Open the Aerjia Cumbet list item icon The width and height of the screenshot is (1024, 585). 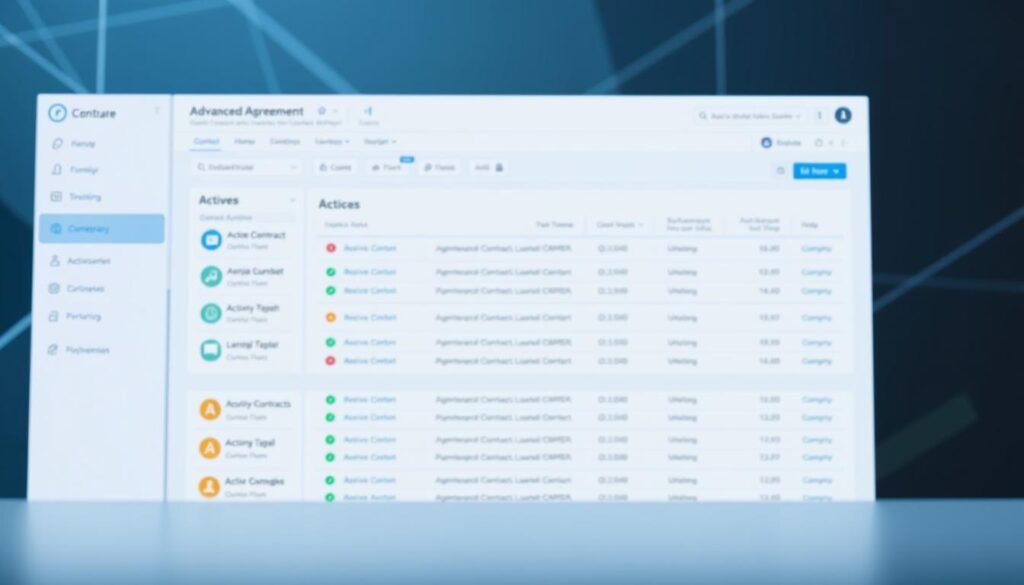pyautogui.click(x=211, y=276)
